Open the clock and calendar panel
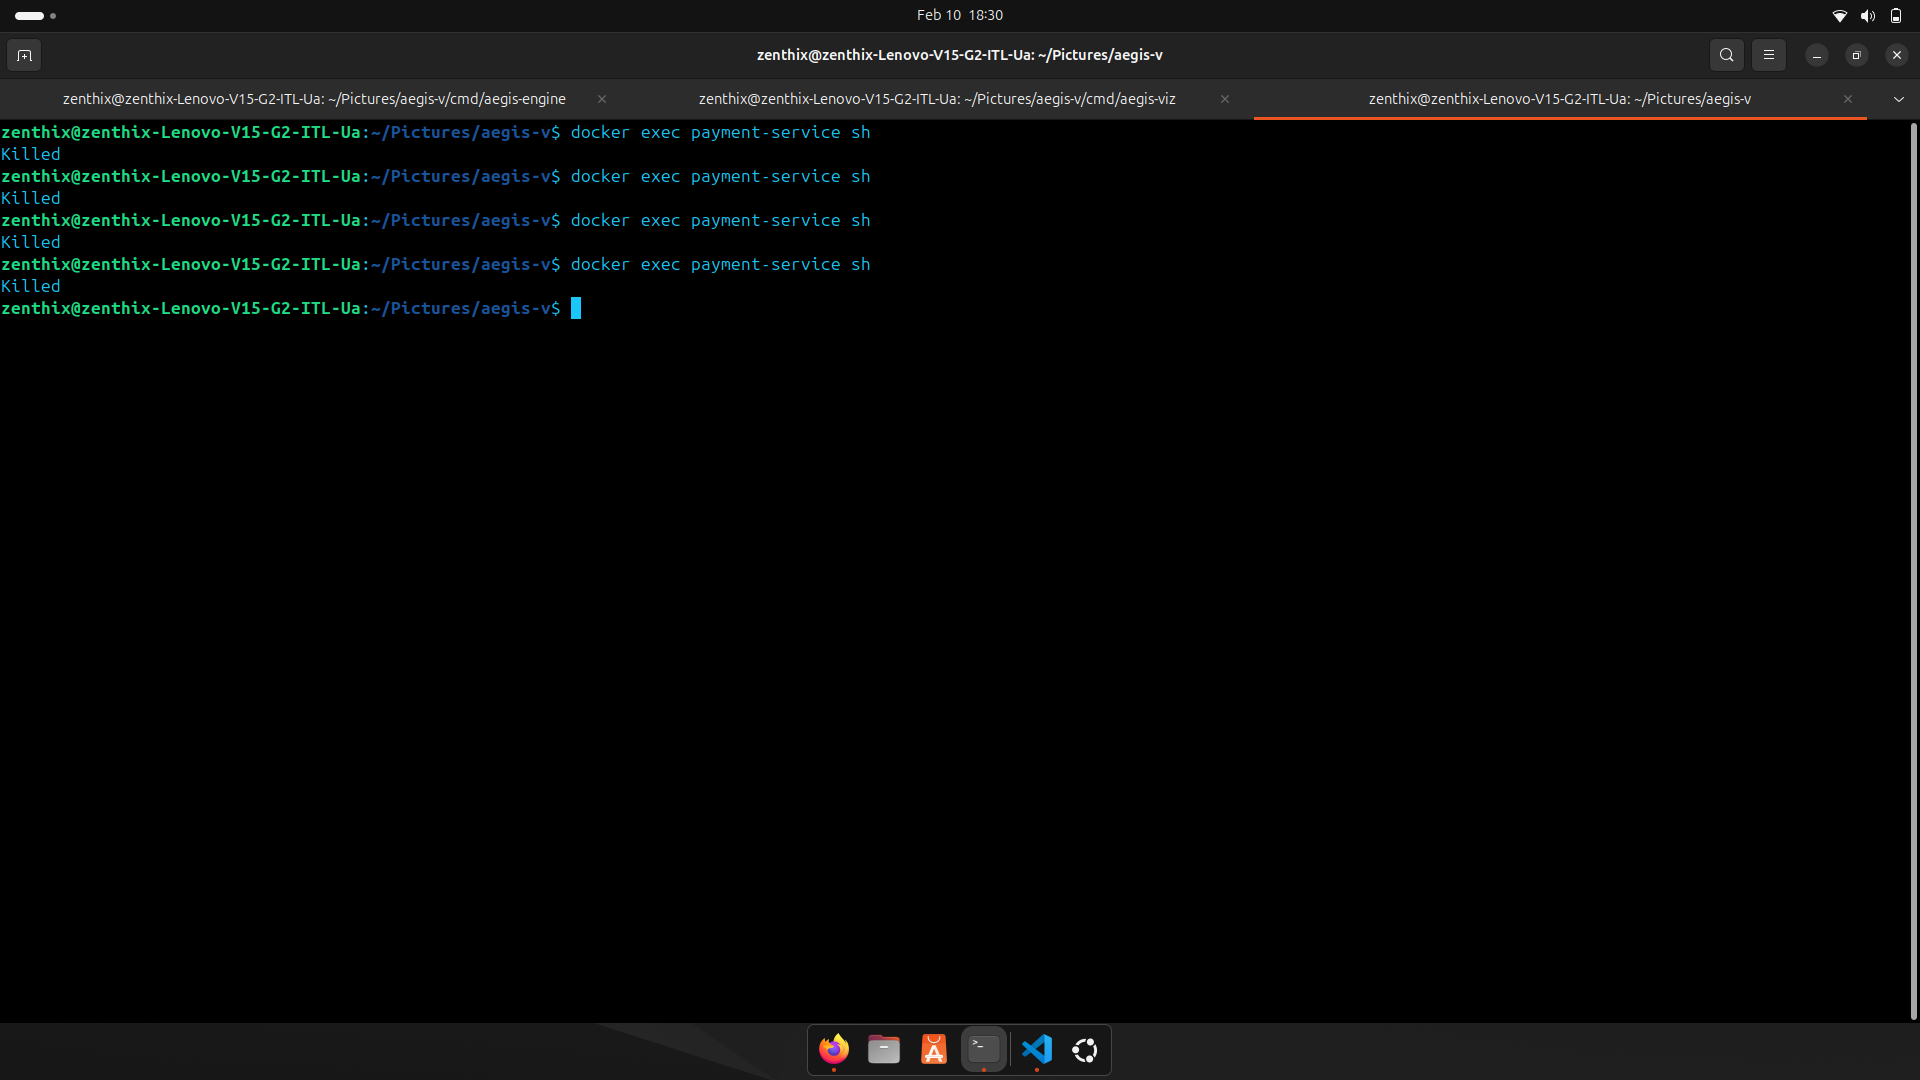Image resolution: width=1920 pixels, height=1080 pixels. [x=959, y=15]
